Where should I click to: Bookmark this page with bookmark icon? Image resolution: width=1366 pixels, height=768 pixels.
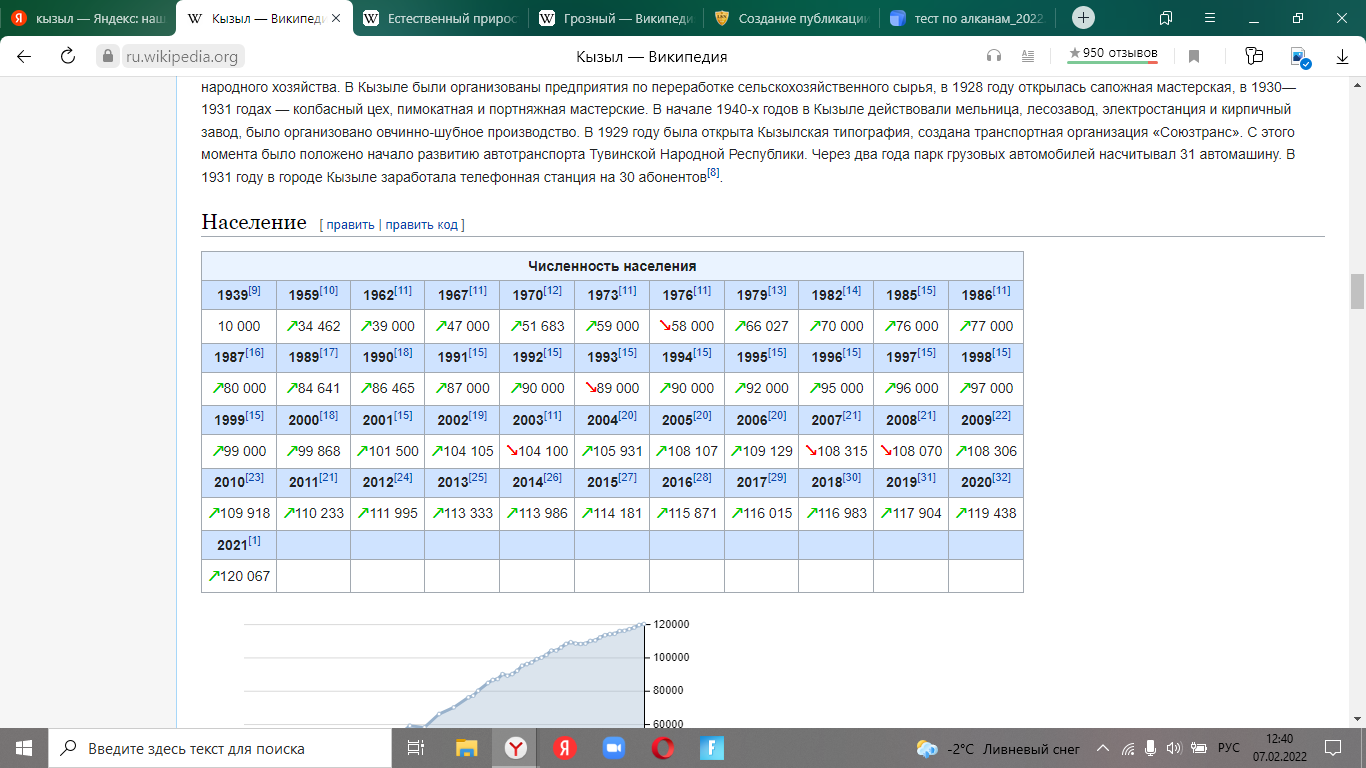(1193, 57)
